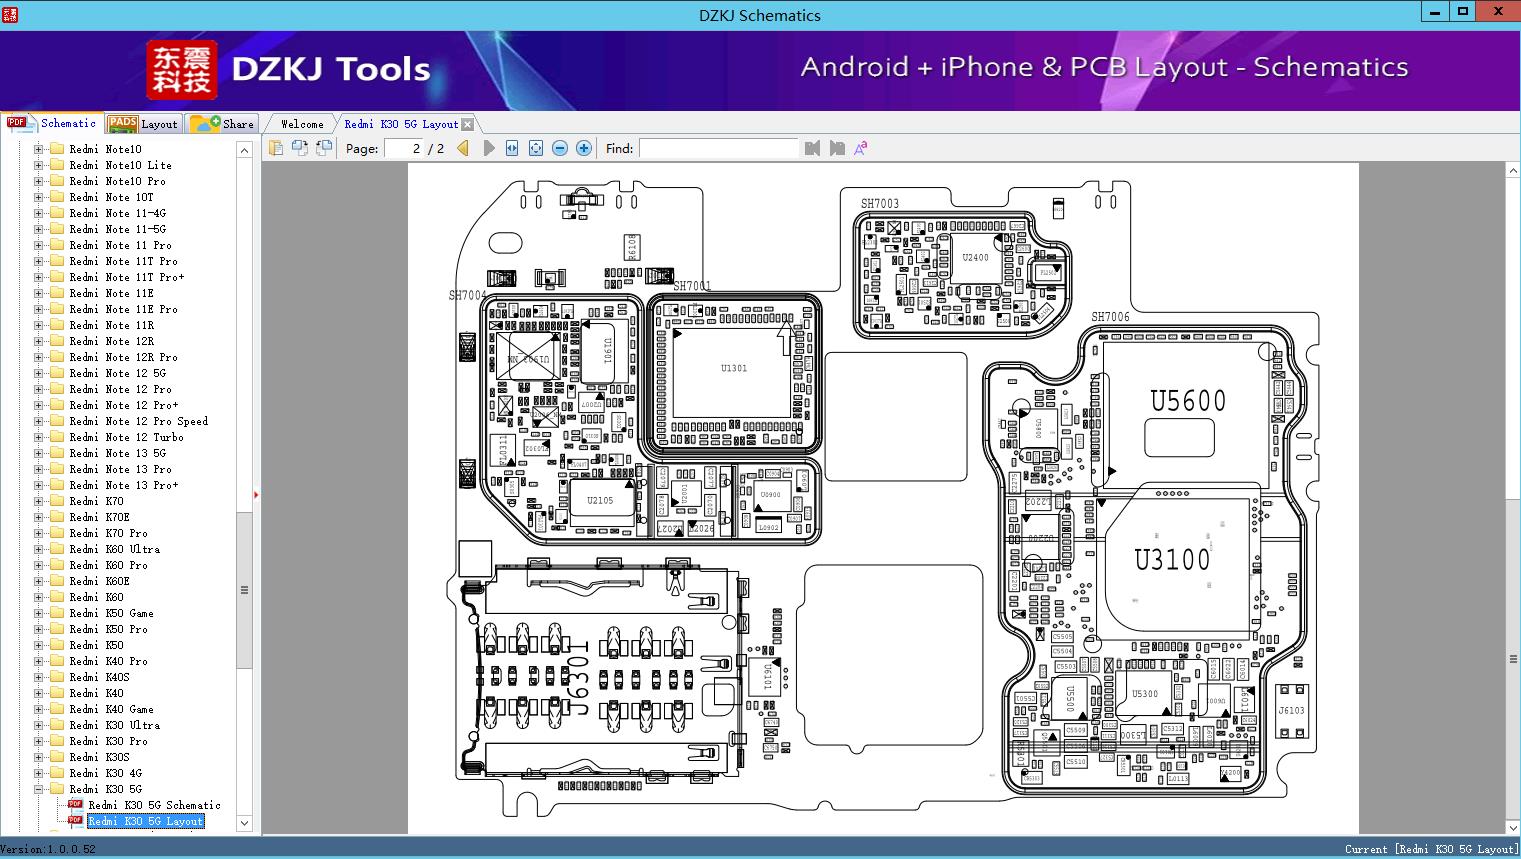Go to the previous page with orange arrow
This screenshot has height=859, width=1521.
463,148
